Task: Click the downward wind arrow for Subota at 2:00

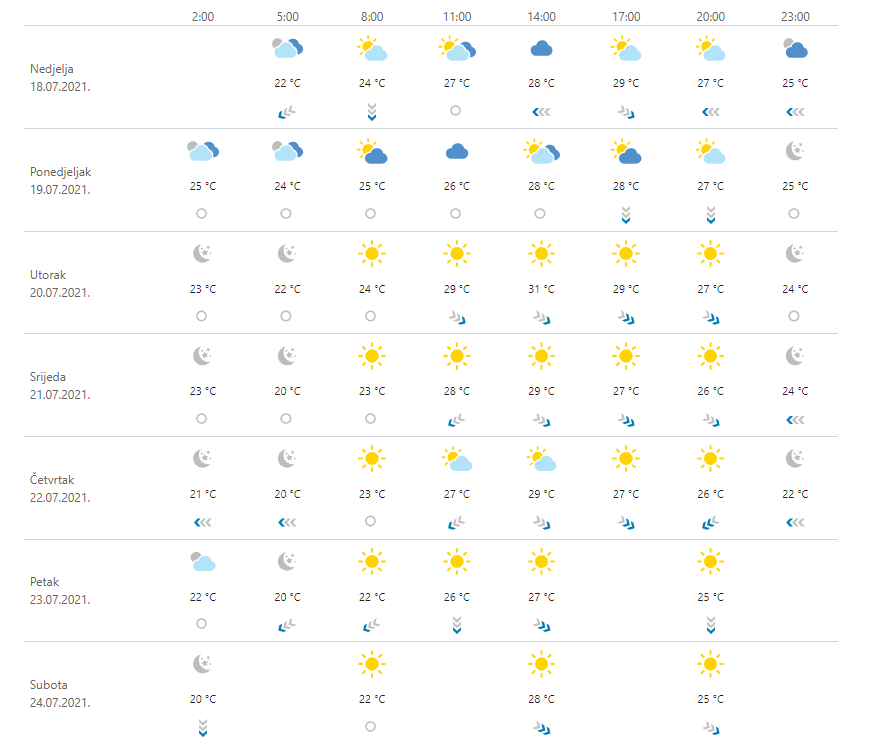Action: (x=202, y=727)
